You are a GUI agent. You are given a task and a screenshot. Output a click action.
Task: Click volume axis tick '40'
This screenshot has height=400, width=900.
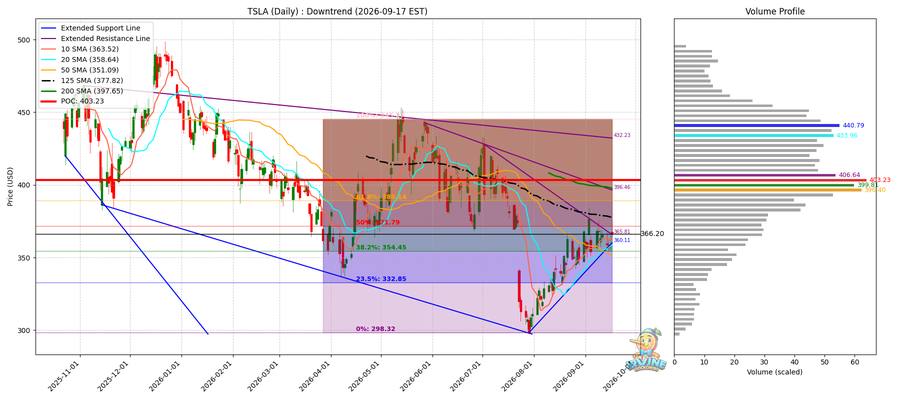tap(794, 361)
